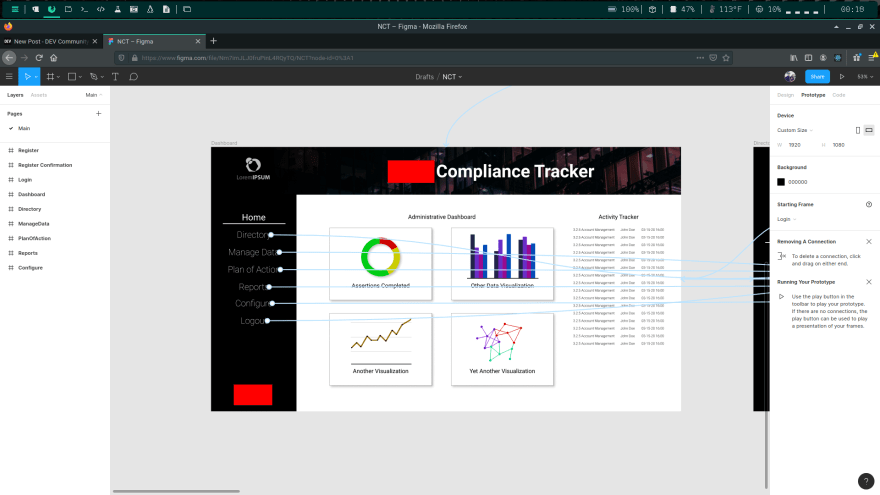Image resolution: width=880 pixels, height=495 pixels.
Task: Open the Pen tool options arrow
Action: pos(102,77)
